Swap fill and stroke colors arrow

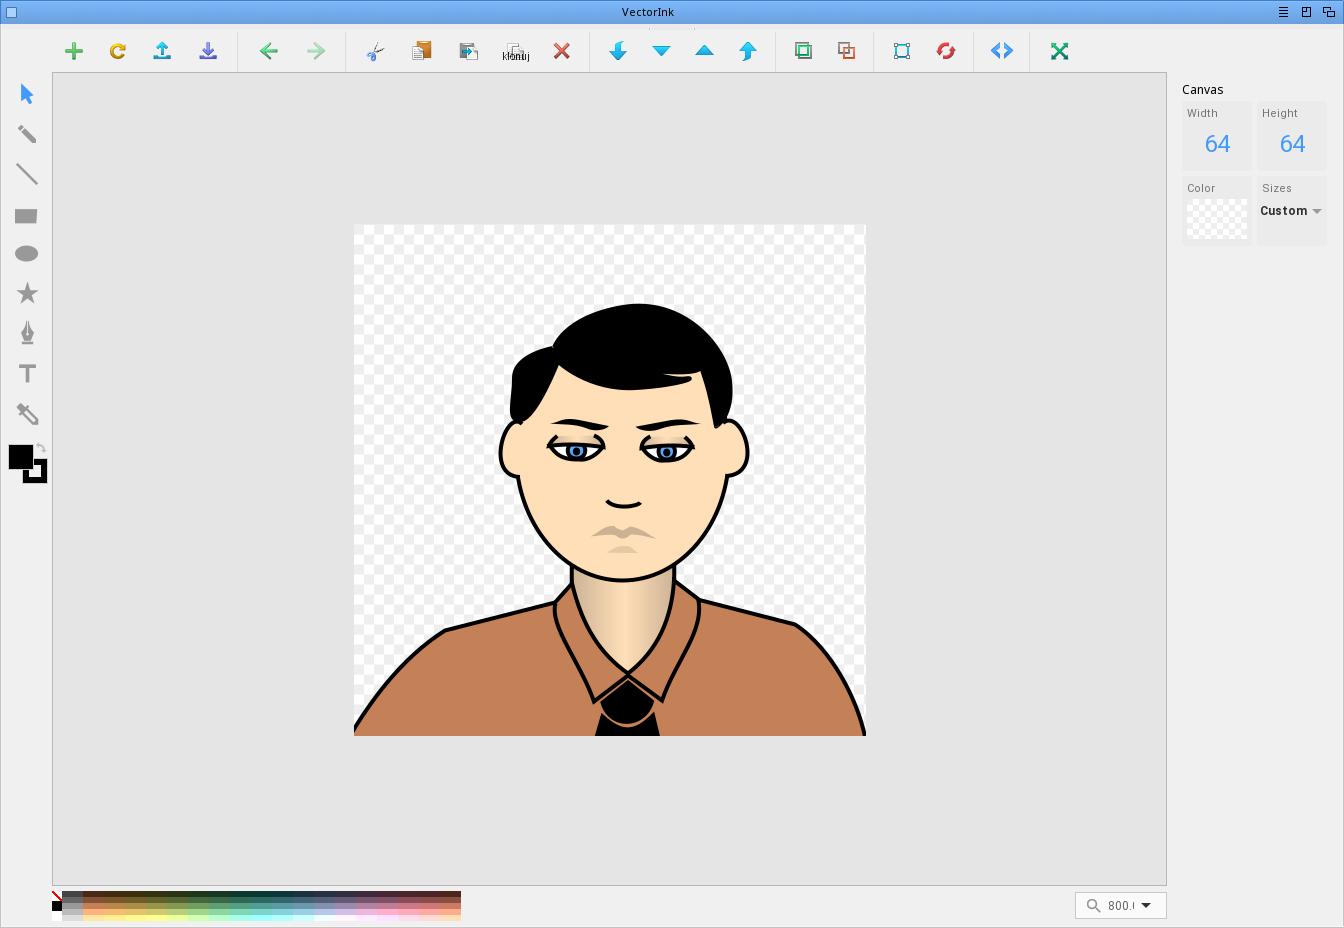click(x=41, y=448)
